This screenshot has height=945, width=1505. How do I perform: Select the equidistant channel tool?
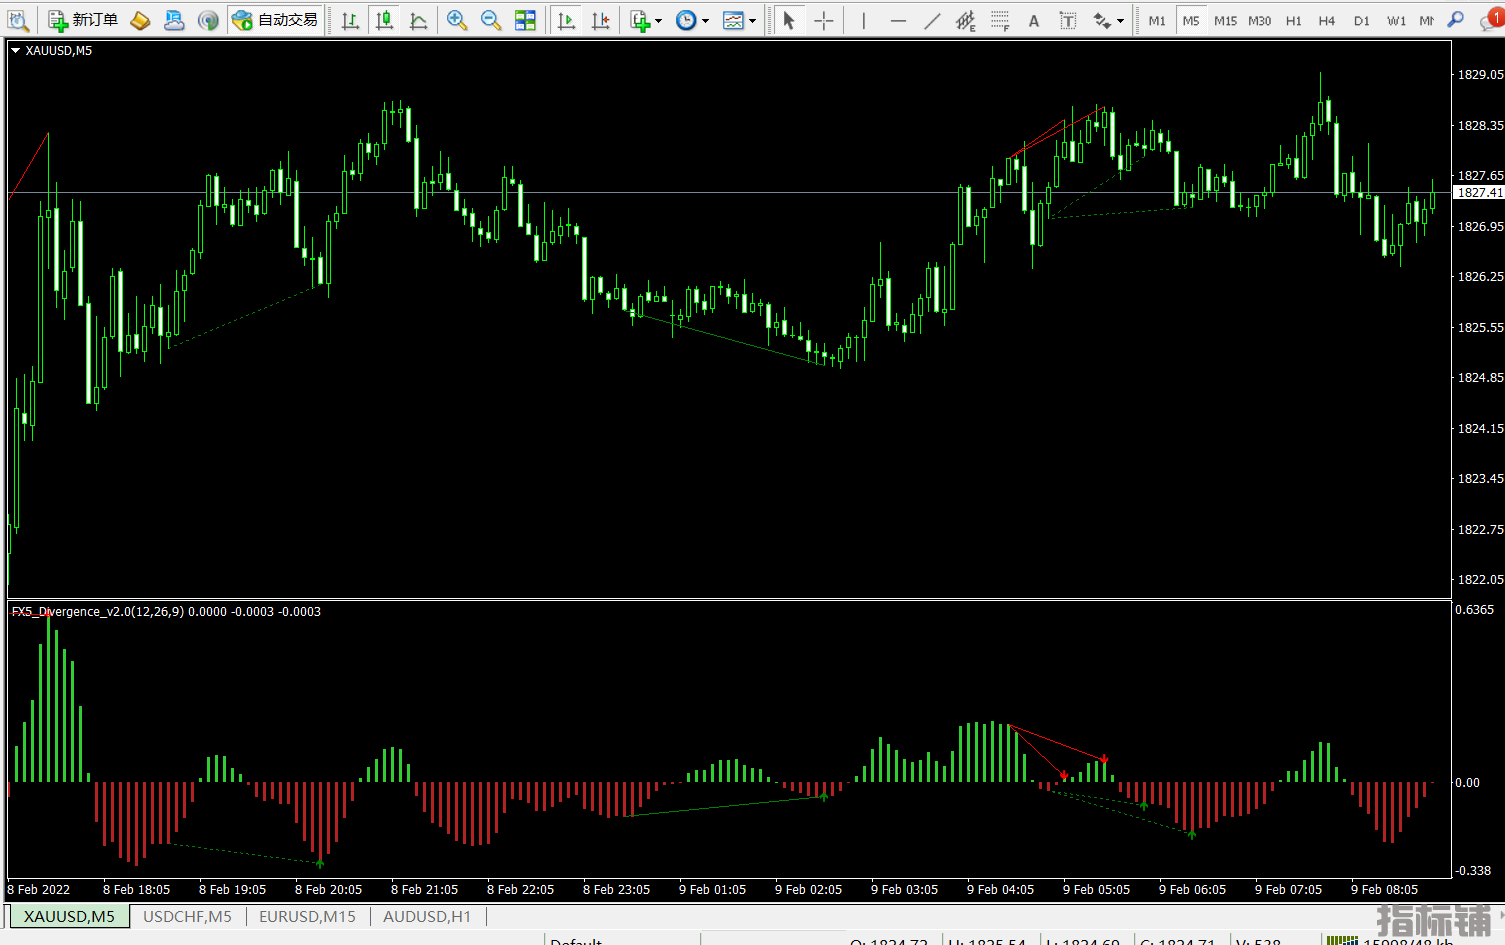(966, 20)
